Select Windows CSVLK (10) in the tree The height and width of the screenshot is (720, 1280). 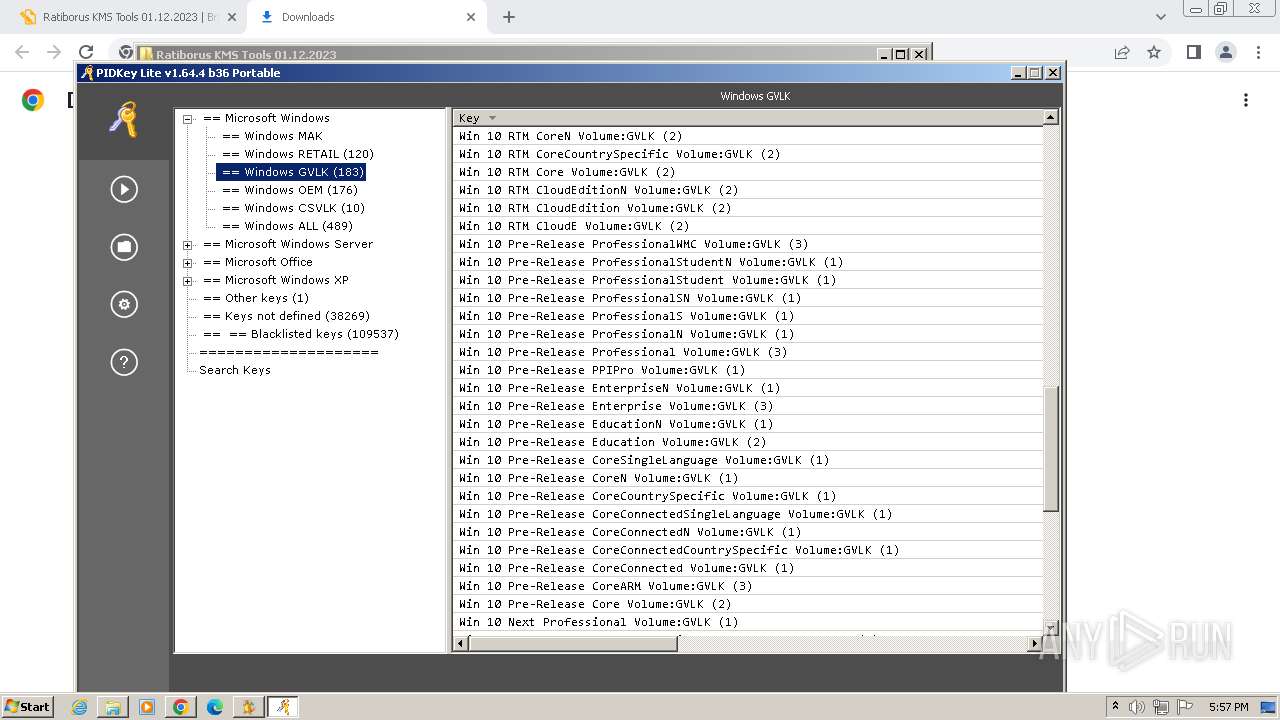coord(293,208)
